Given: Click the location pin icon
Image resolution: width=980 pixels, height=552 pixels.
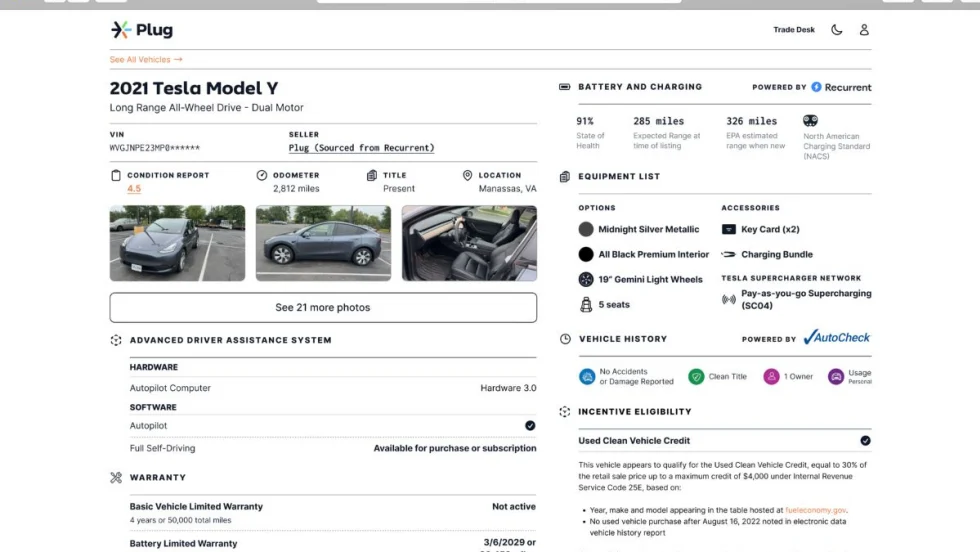Looking at the screenshot, I should (x=468, y=175).
